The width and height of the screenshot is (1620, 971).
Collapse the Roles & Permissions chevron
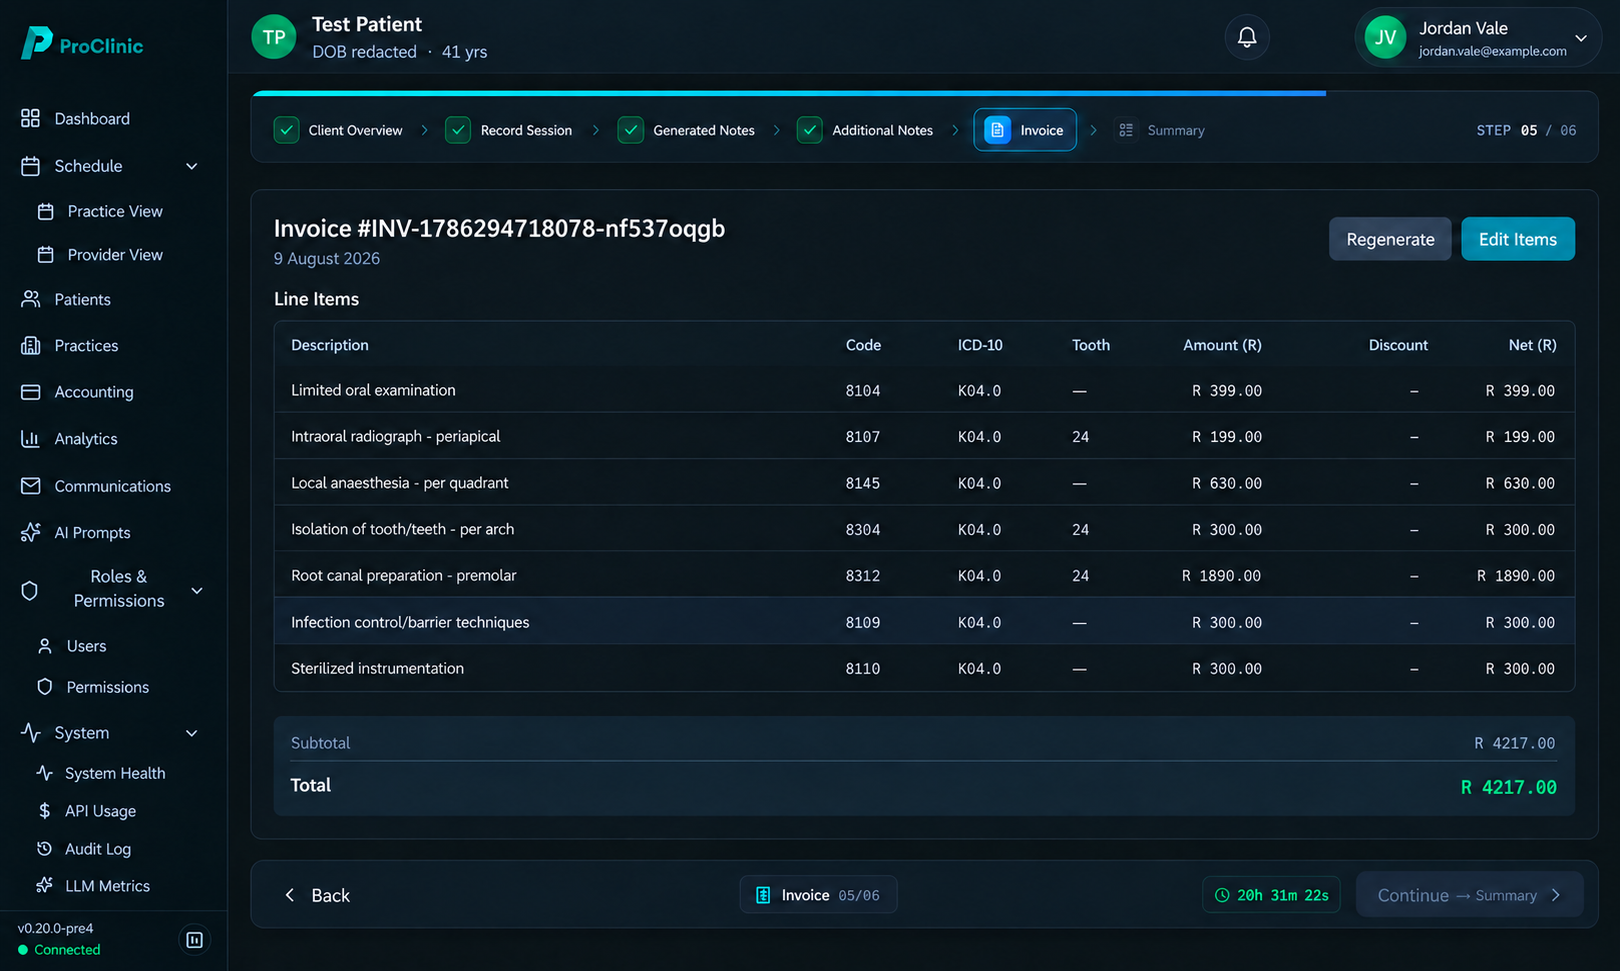(197, 590)
